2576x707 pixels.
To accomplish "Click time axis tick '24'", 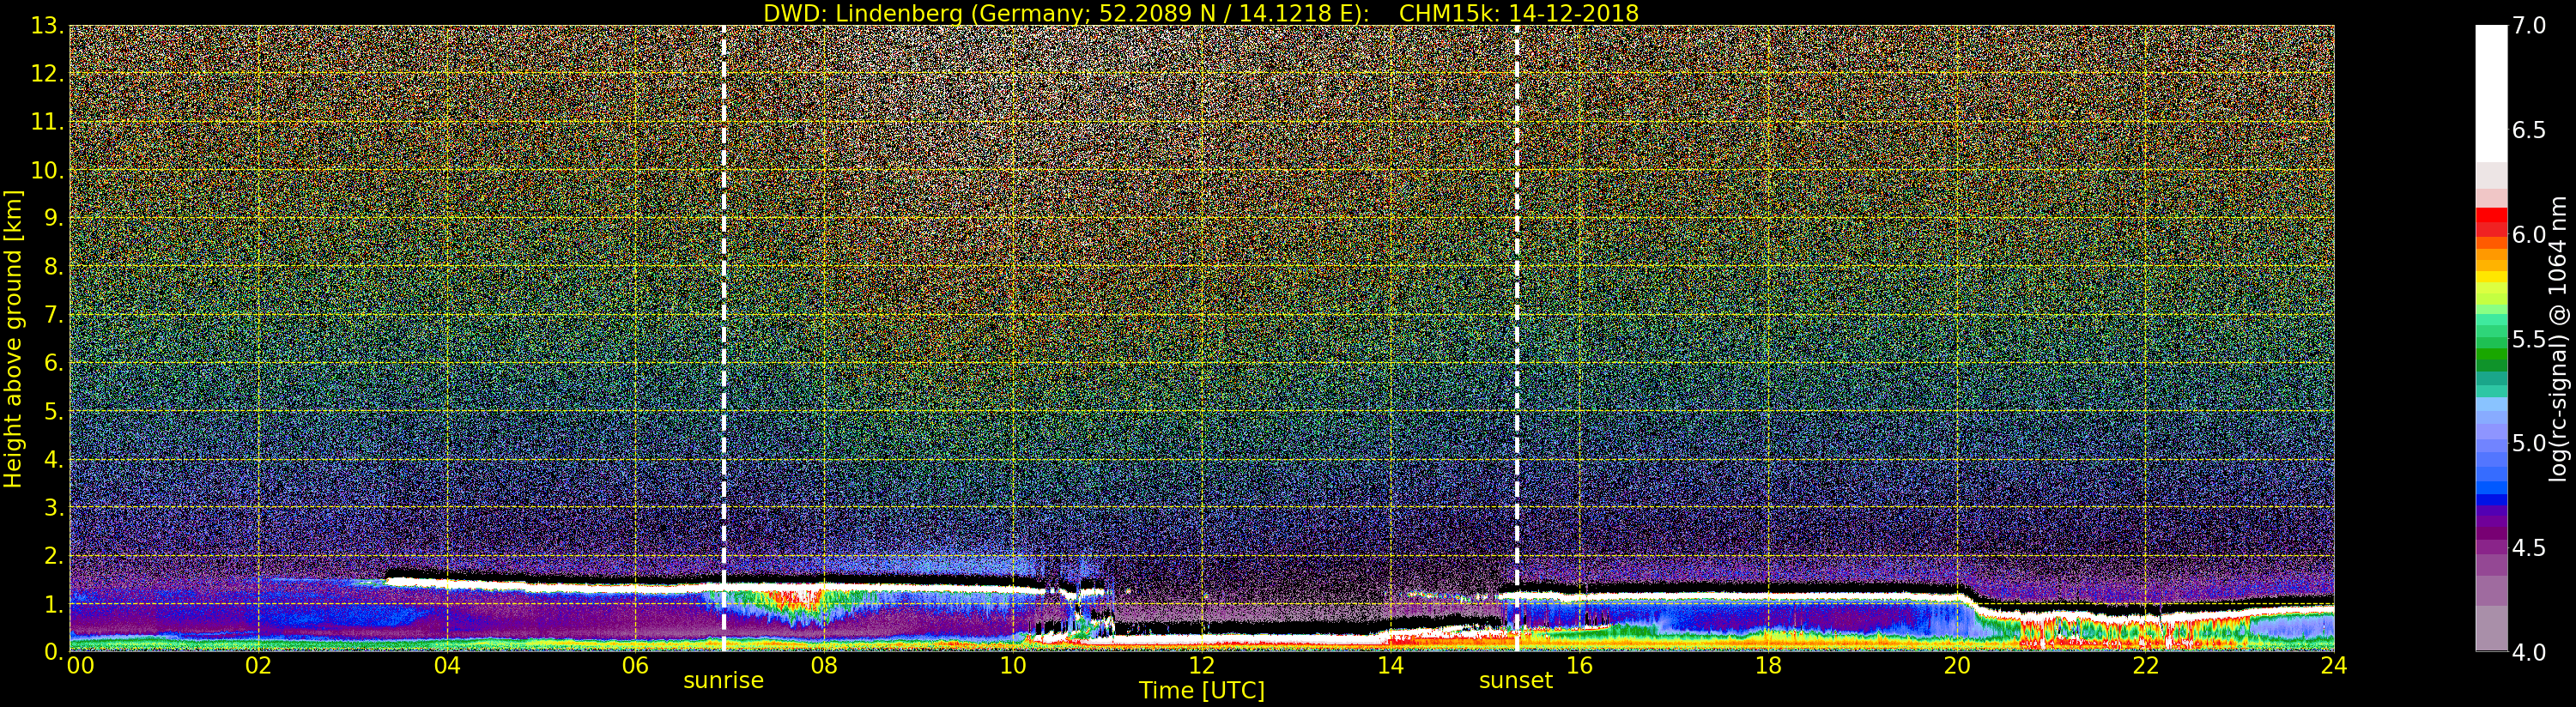I will click(2334, 666).
